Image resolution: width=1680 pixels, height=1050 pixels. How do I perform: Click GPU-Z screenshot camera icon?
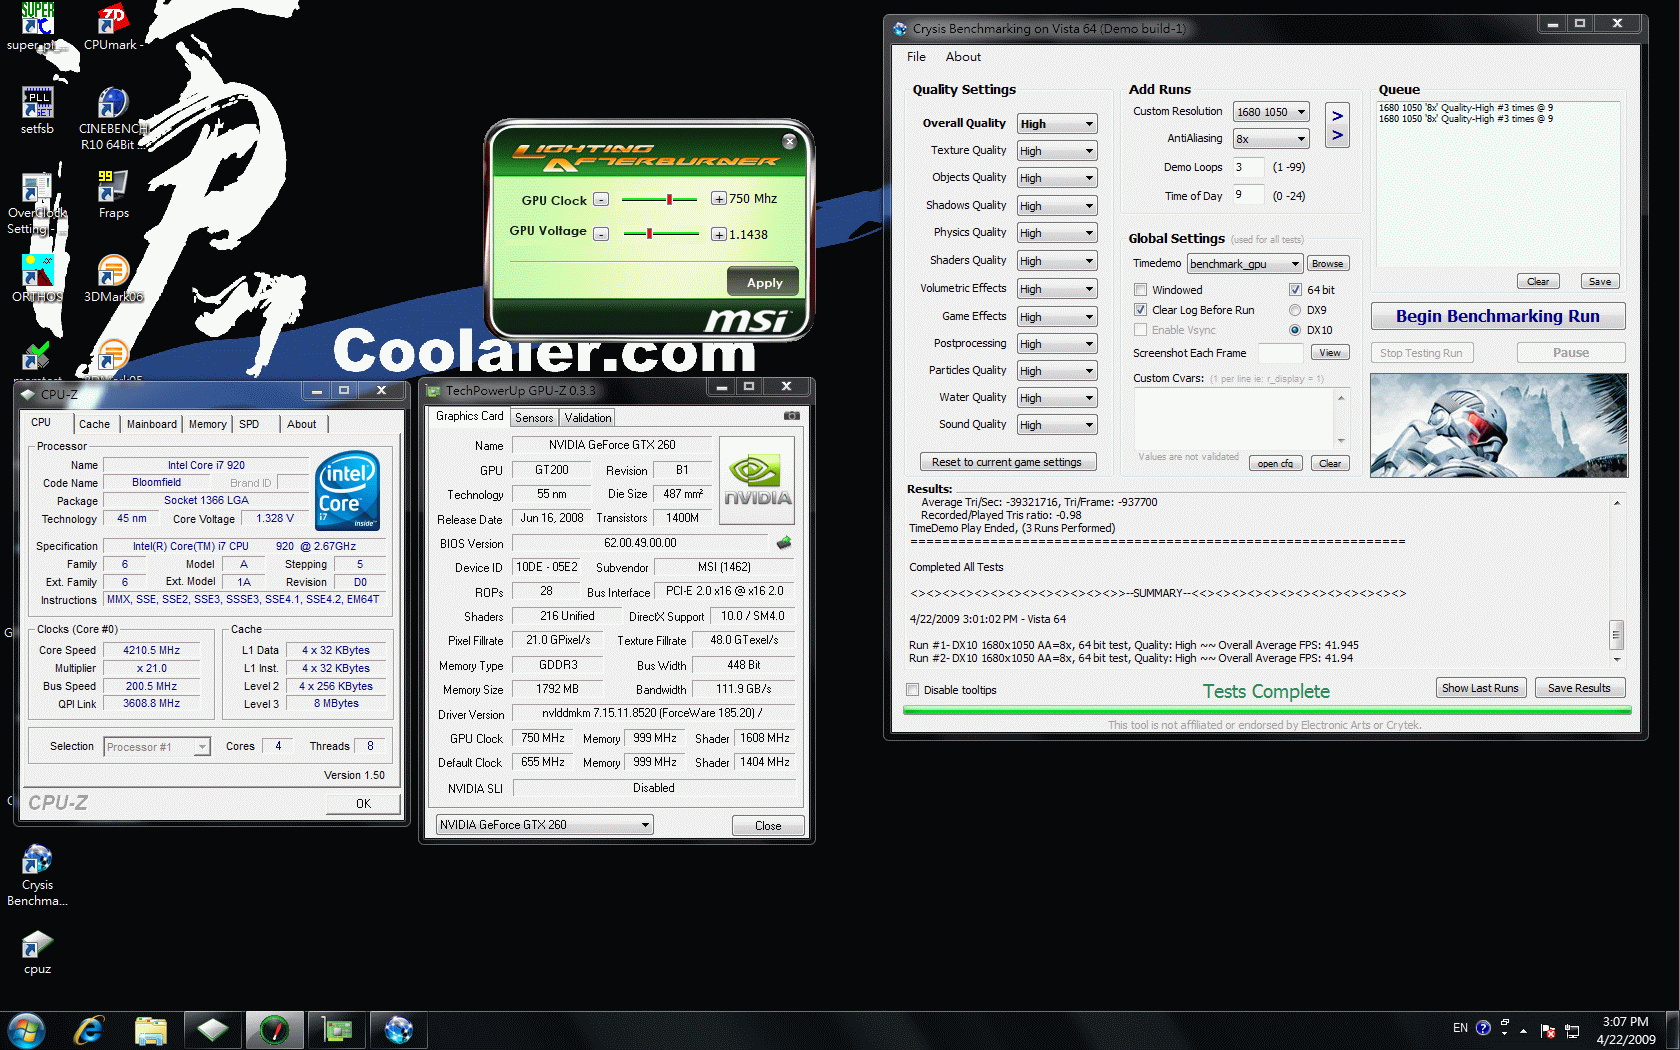coord(791,416)
